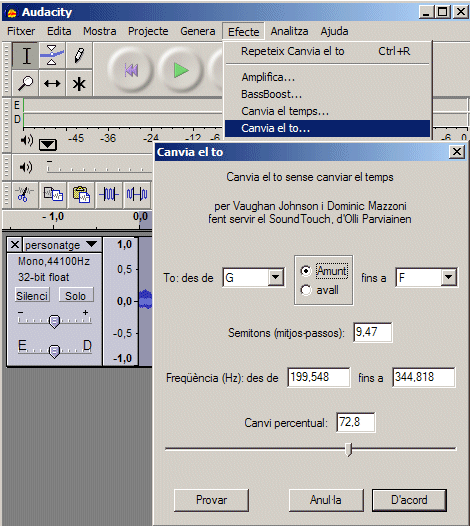
Task: Select the Multi-tool asterisk icon
Action: (x=79, y=83)
